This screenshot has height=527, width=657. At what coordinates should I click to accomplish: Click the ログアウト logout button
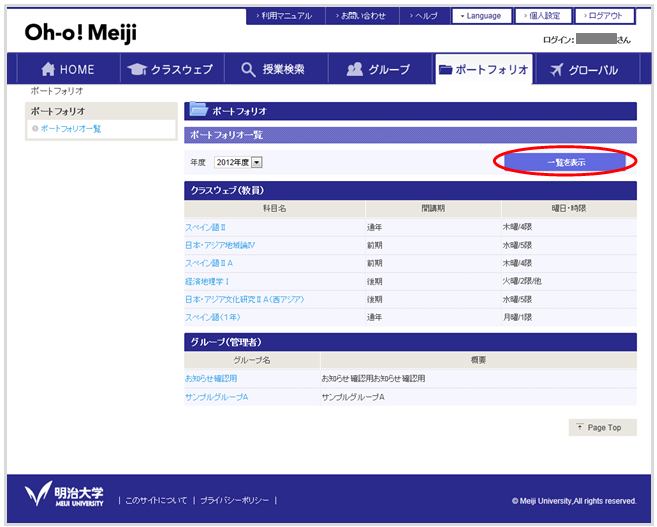tap(605, 16)
